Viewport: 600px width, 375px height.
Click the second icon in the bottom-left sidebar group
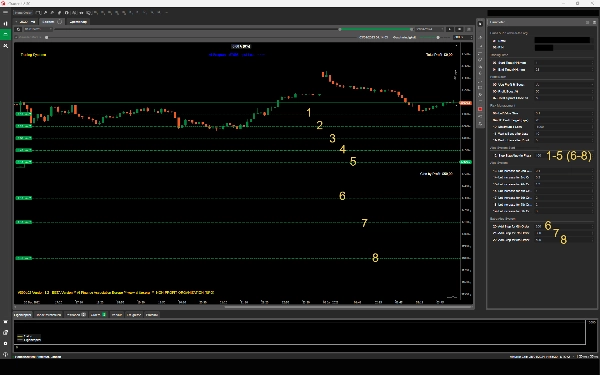(x=5, y=333)
